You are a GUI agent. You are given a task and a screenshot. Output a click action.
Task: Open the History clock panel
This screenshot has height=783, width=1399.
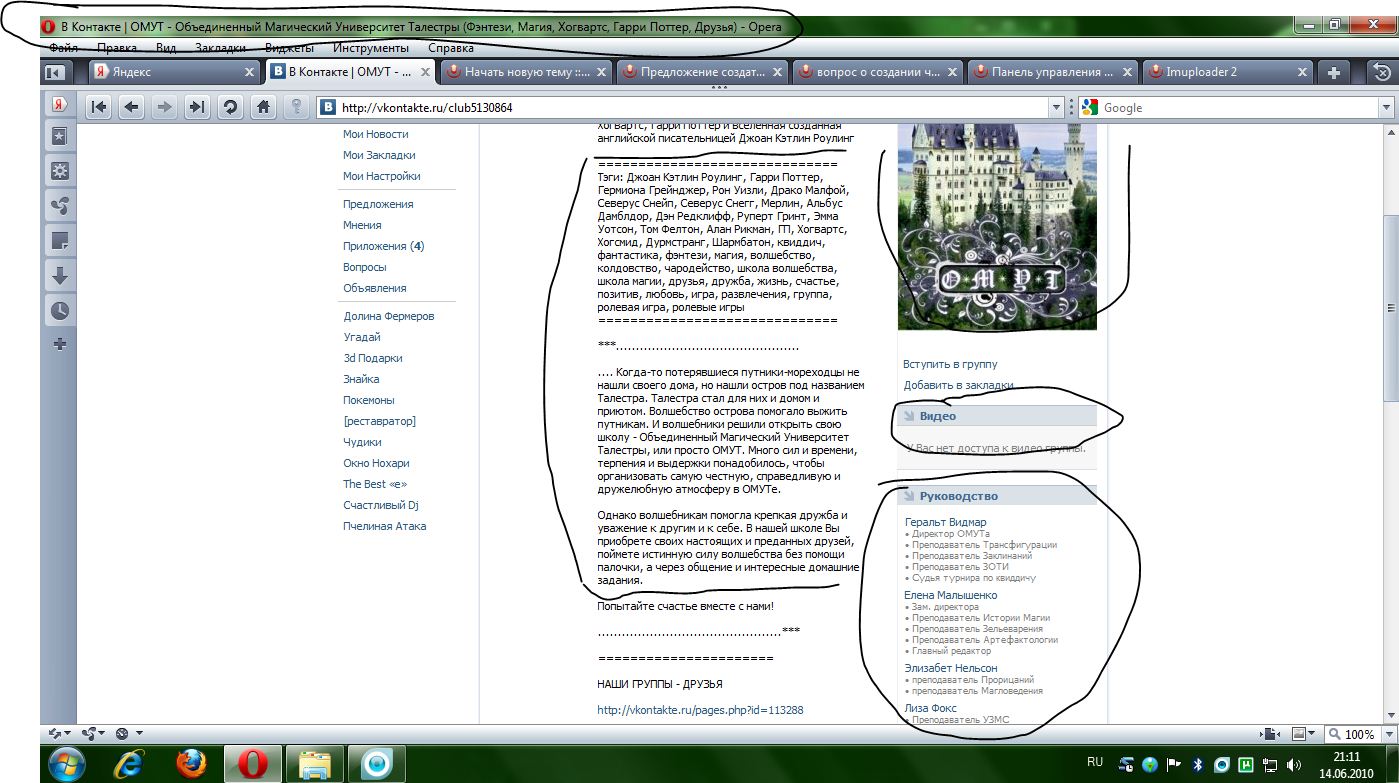point(60,311)
